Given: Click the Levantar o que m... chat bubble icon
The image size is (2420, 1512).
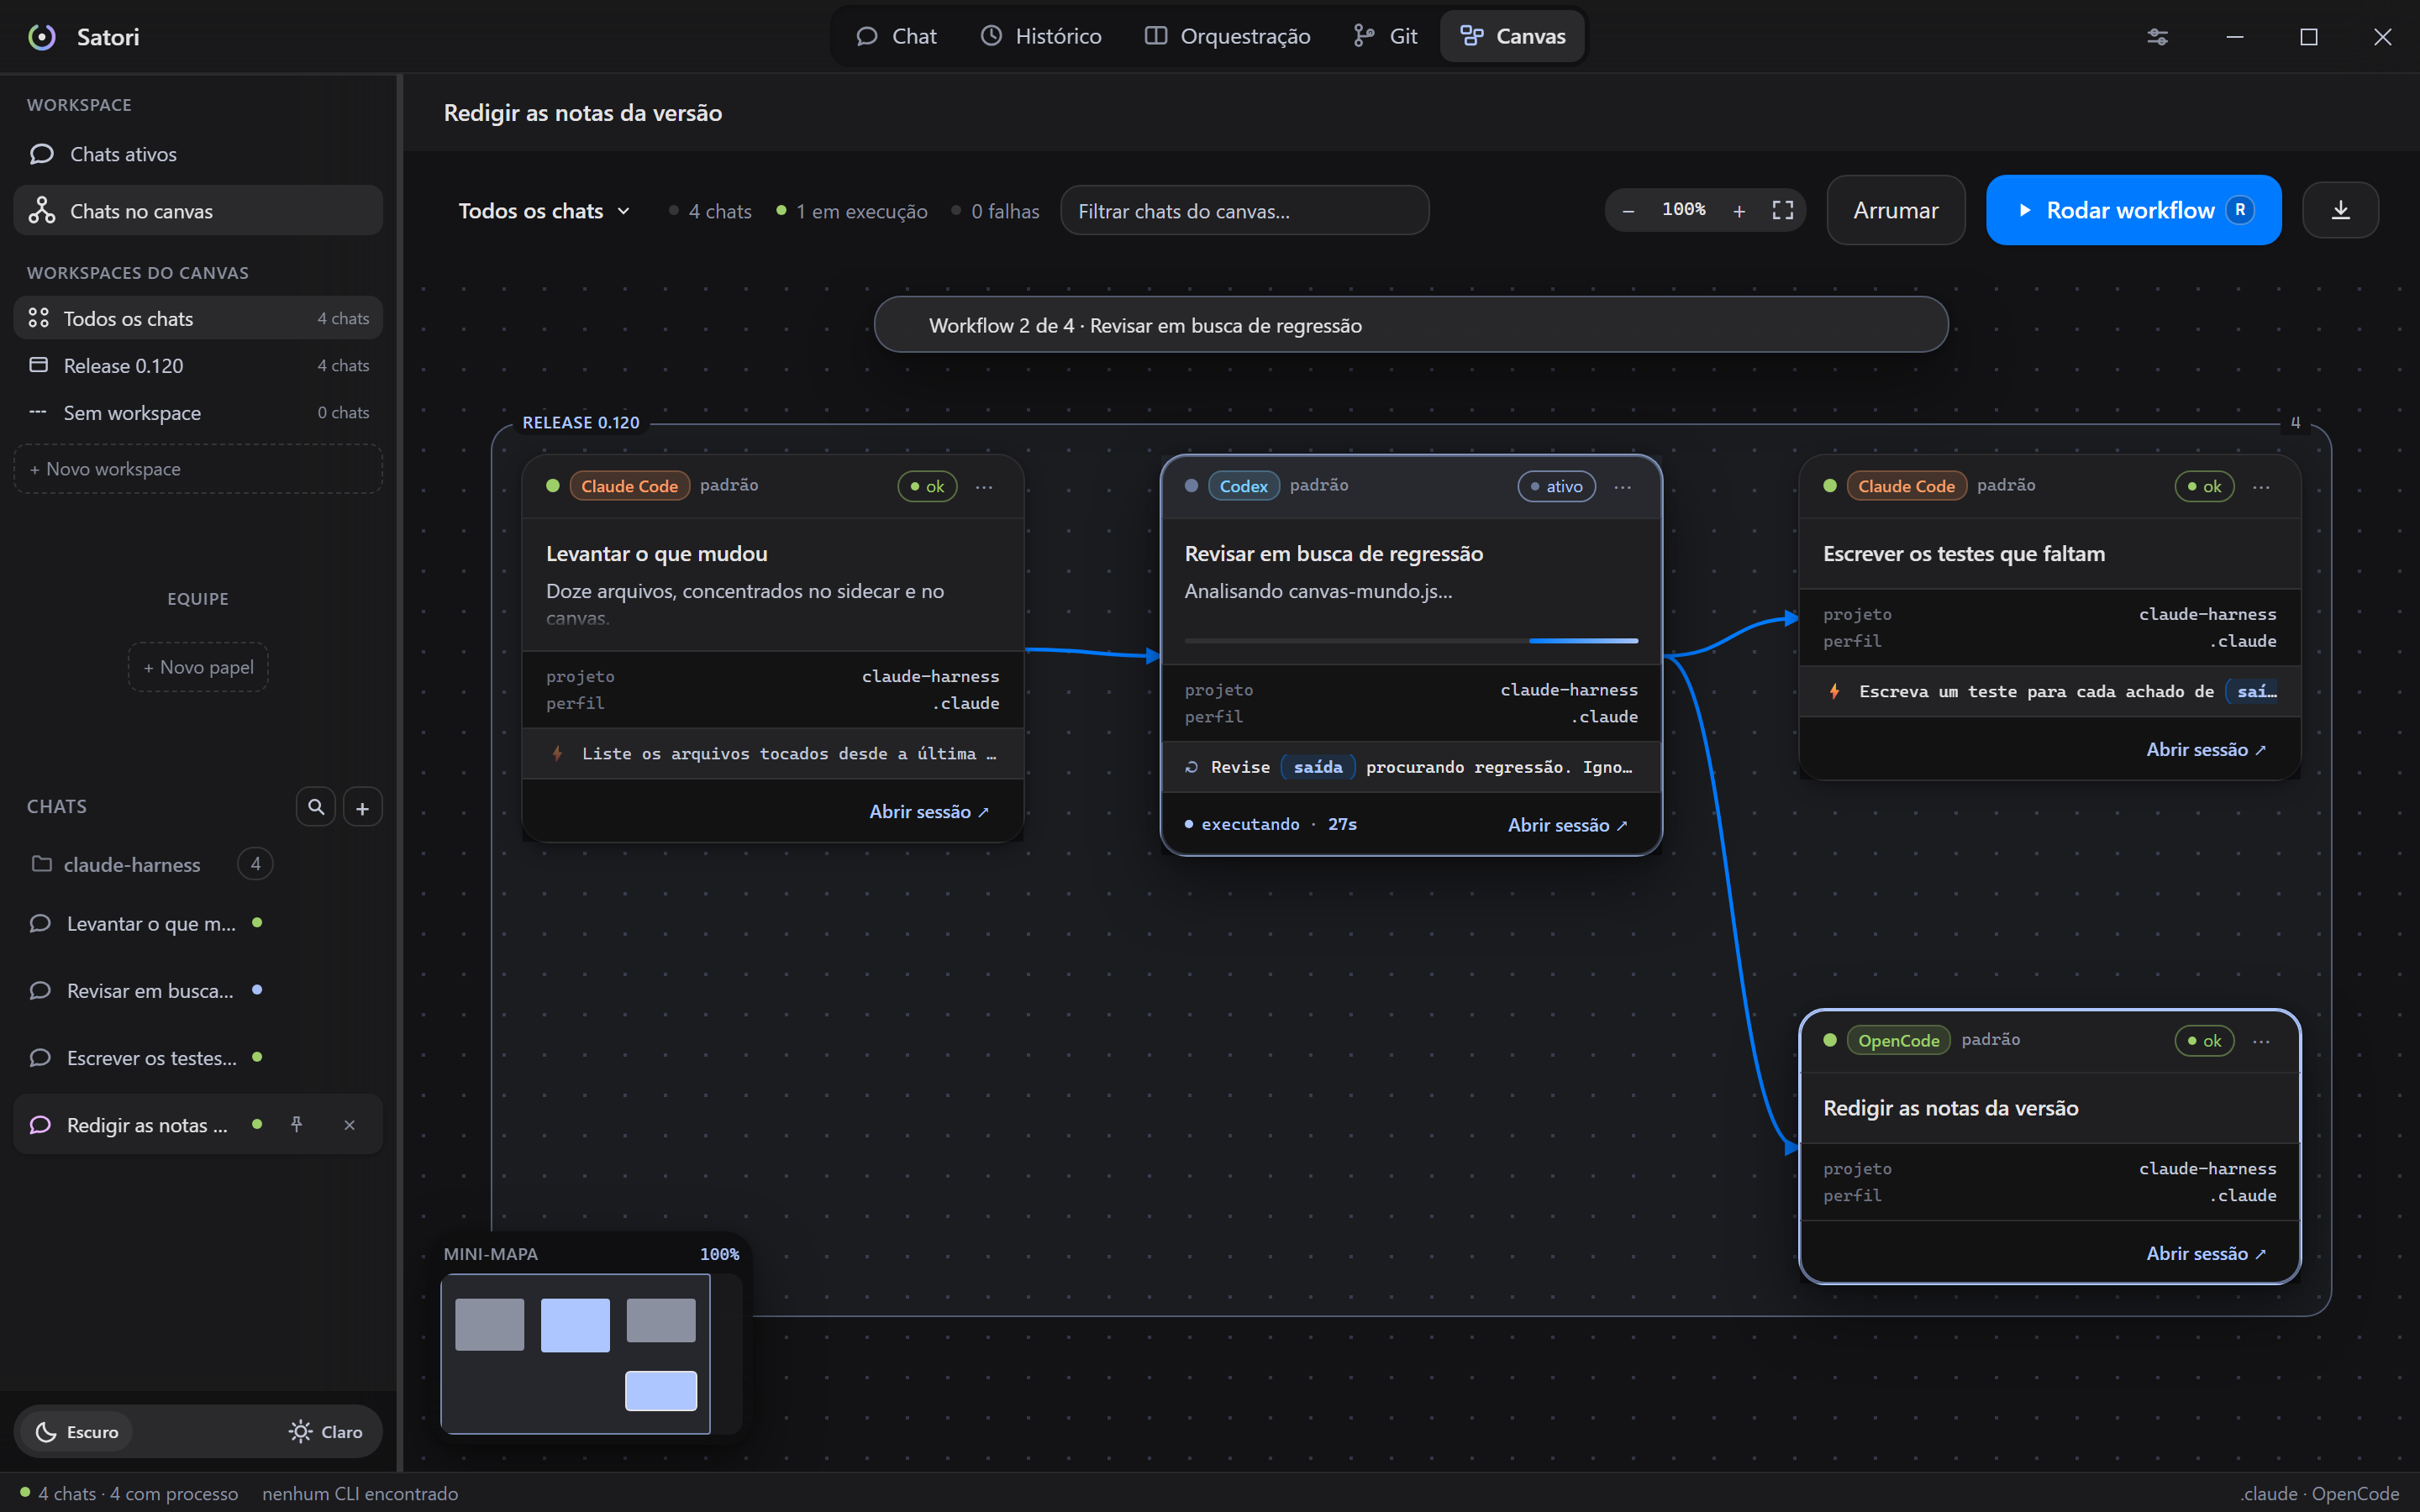Looking at the screenshot, I should [x=40, y=923].
